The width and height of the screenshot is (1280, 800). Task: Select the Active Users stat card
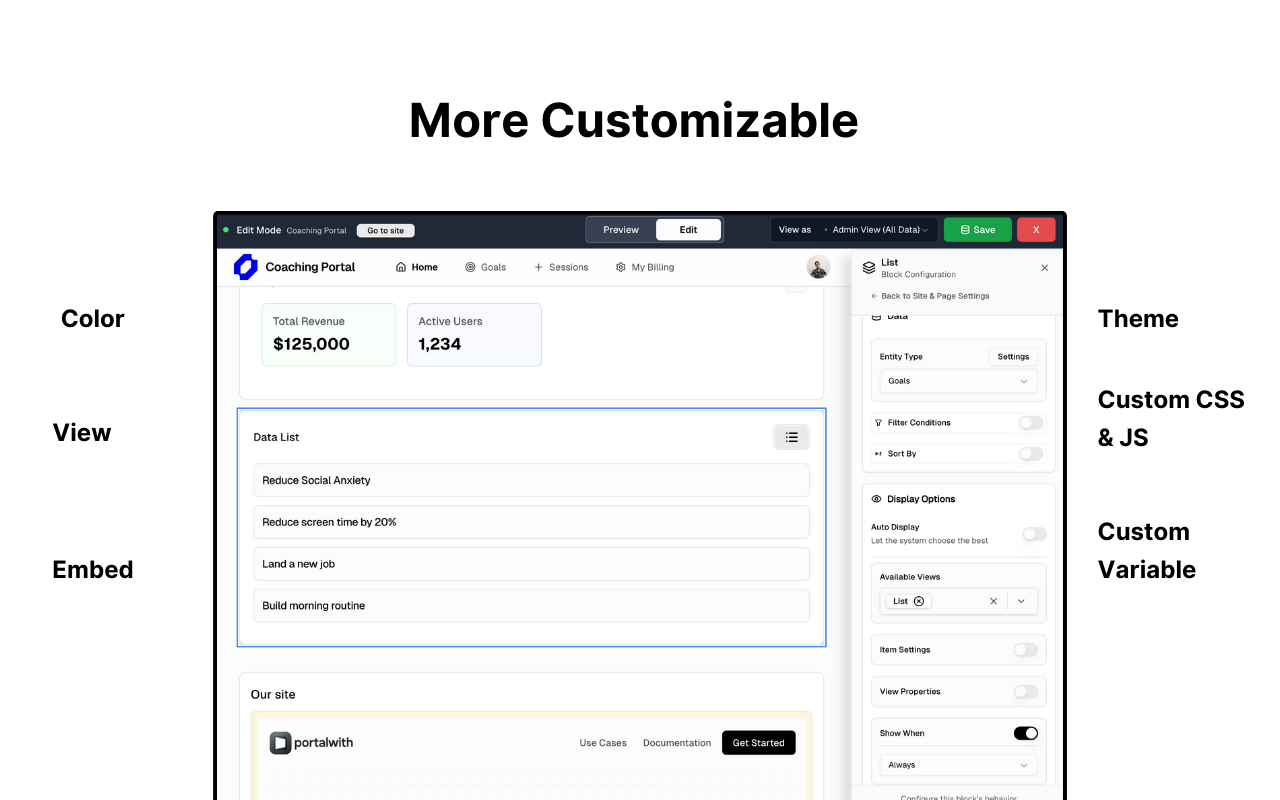tap(474, 335)
